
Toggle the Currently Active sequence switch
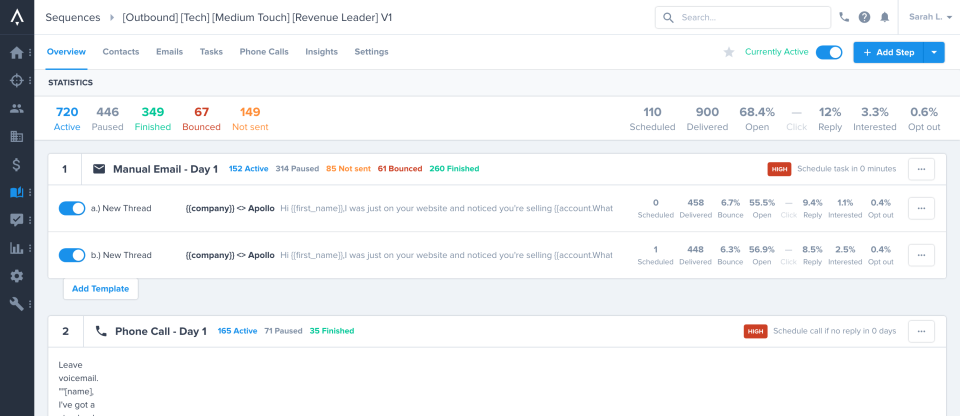coord(828,52)
